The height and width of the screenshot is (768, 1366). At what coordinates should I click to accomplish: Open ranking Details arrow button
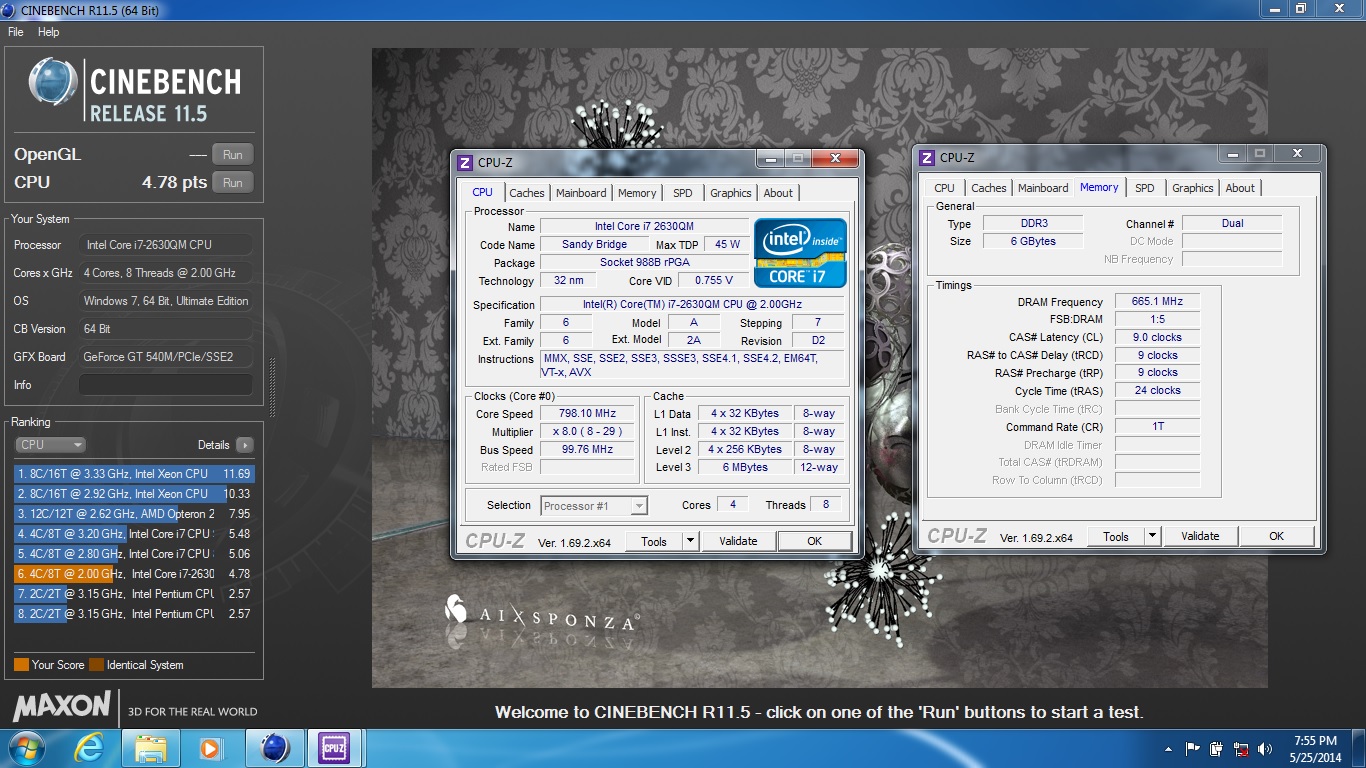coord(245,445)
